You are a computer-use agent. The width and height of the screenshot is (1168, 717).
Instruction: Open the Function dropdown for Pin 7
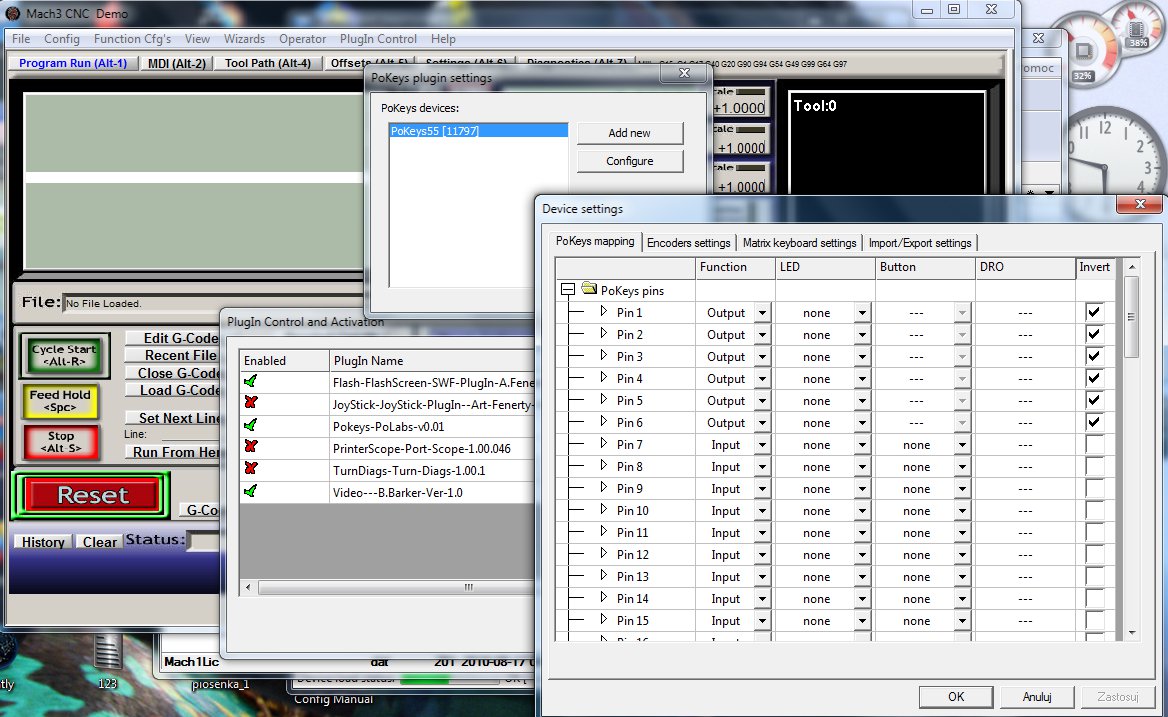pyautogui.click(x=762, y=444)
